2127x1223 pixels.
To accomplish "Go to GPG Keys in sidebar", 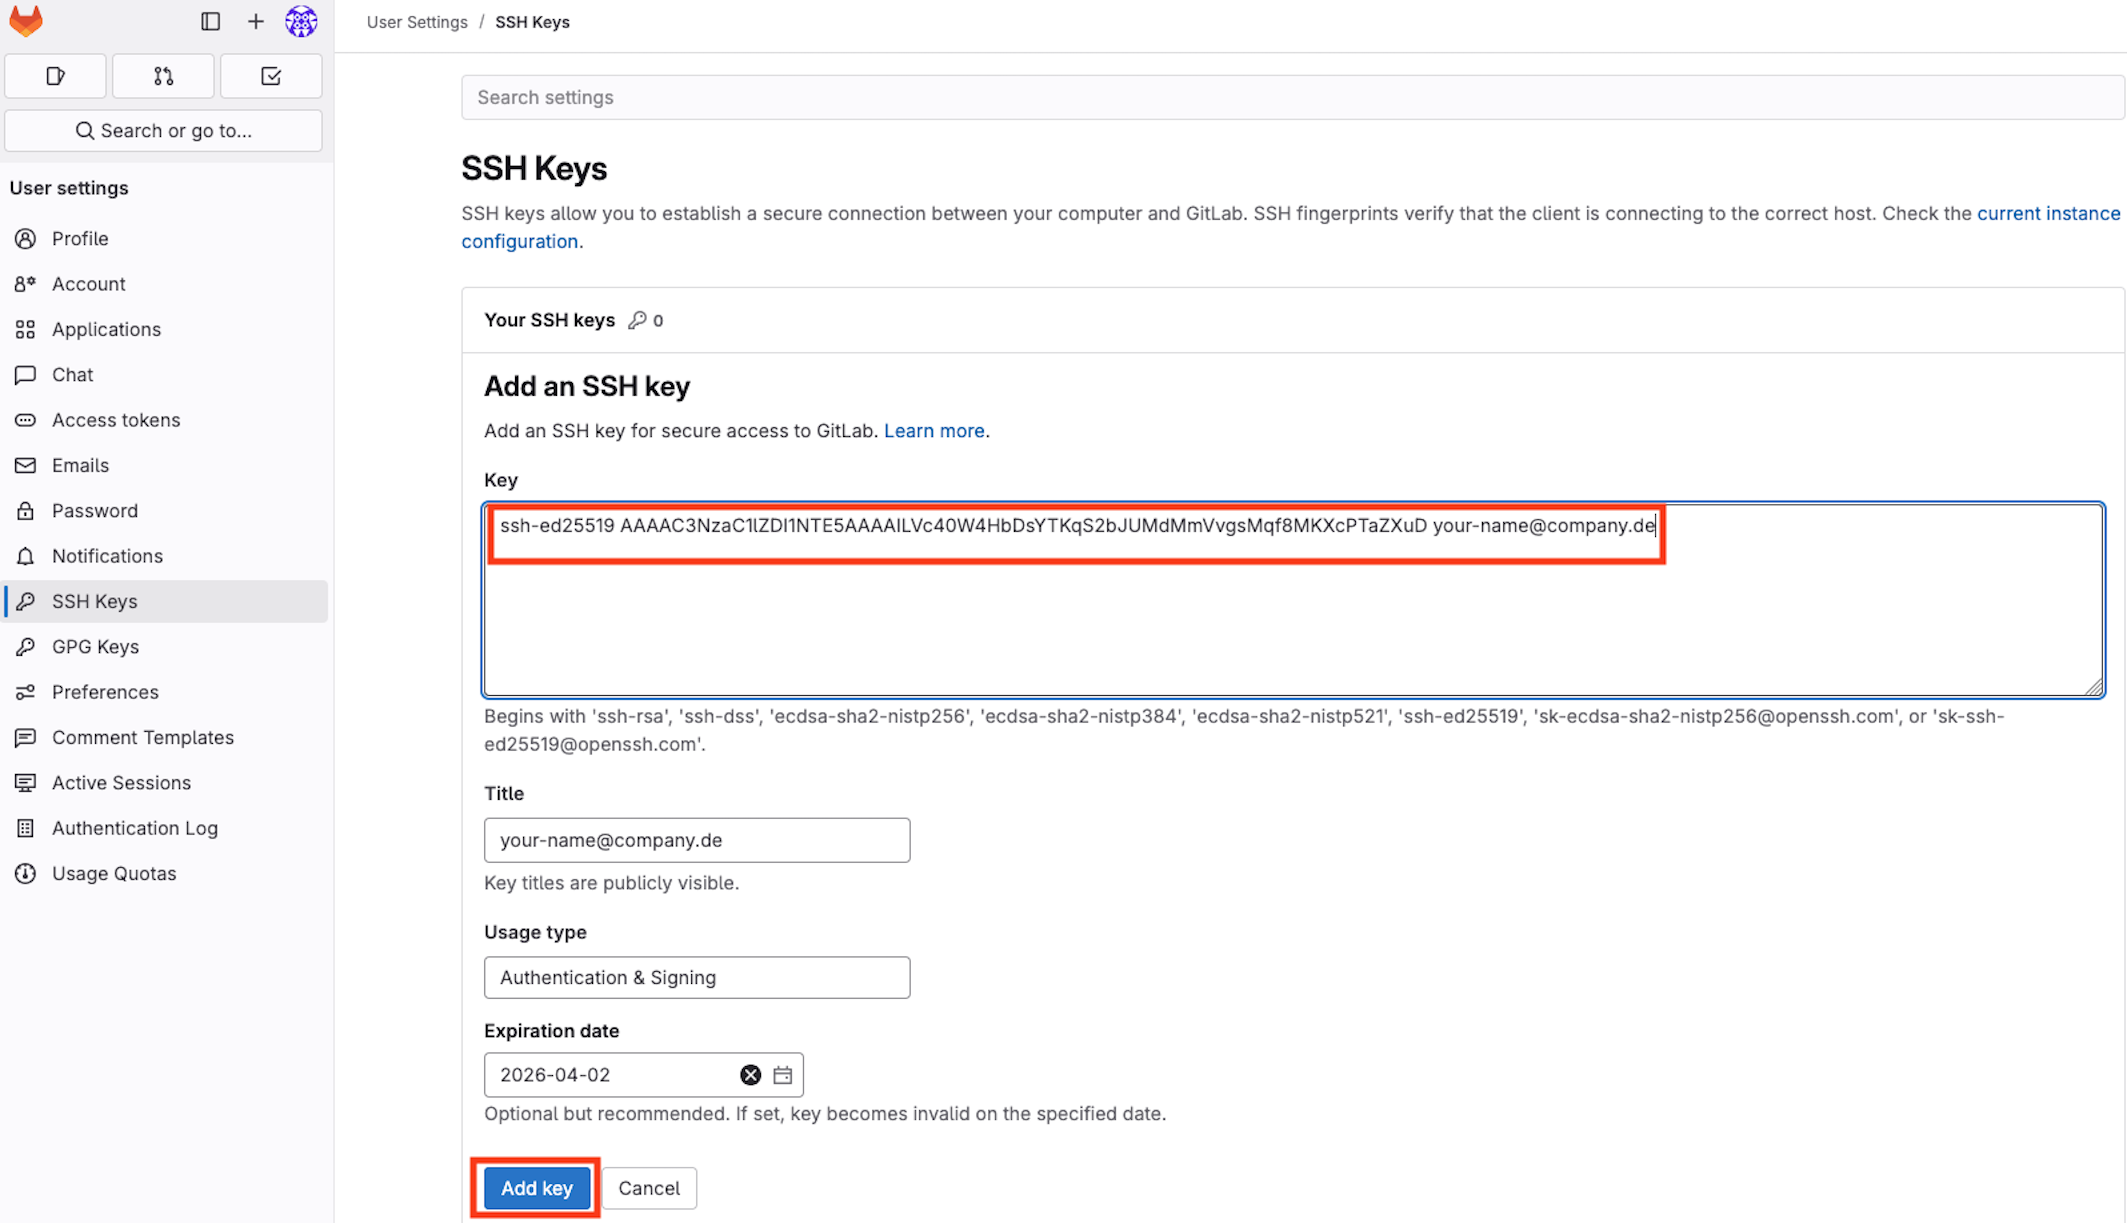I will (x=95, y=647).
